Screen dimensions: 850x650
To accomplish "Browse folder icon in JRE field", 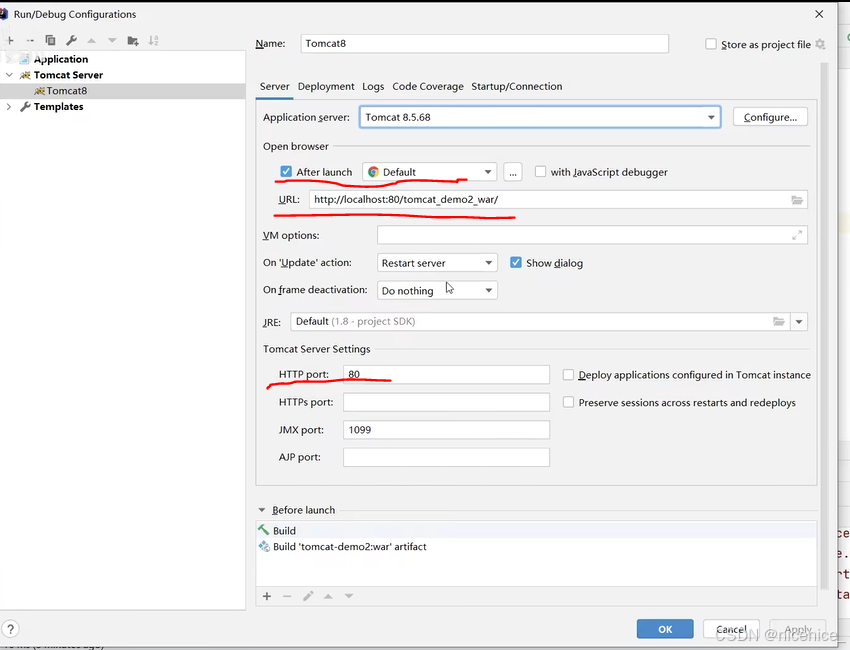I will click(778, 321).
